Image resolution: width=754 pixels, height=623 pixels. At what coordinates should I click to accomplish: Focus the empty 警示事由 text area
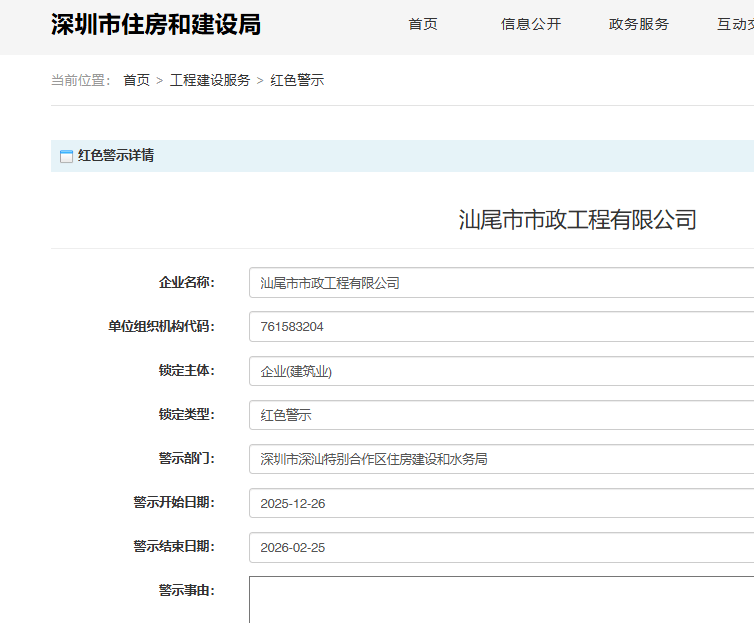(500, 600)
